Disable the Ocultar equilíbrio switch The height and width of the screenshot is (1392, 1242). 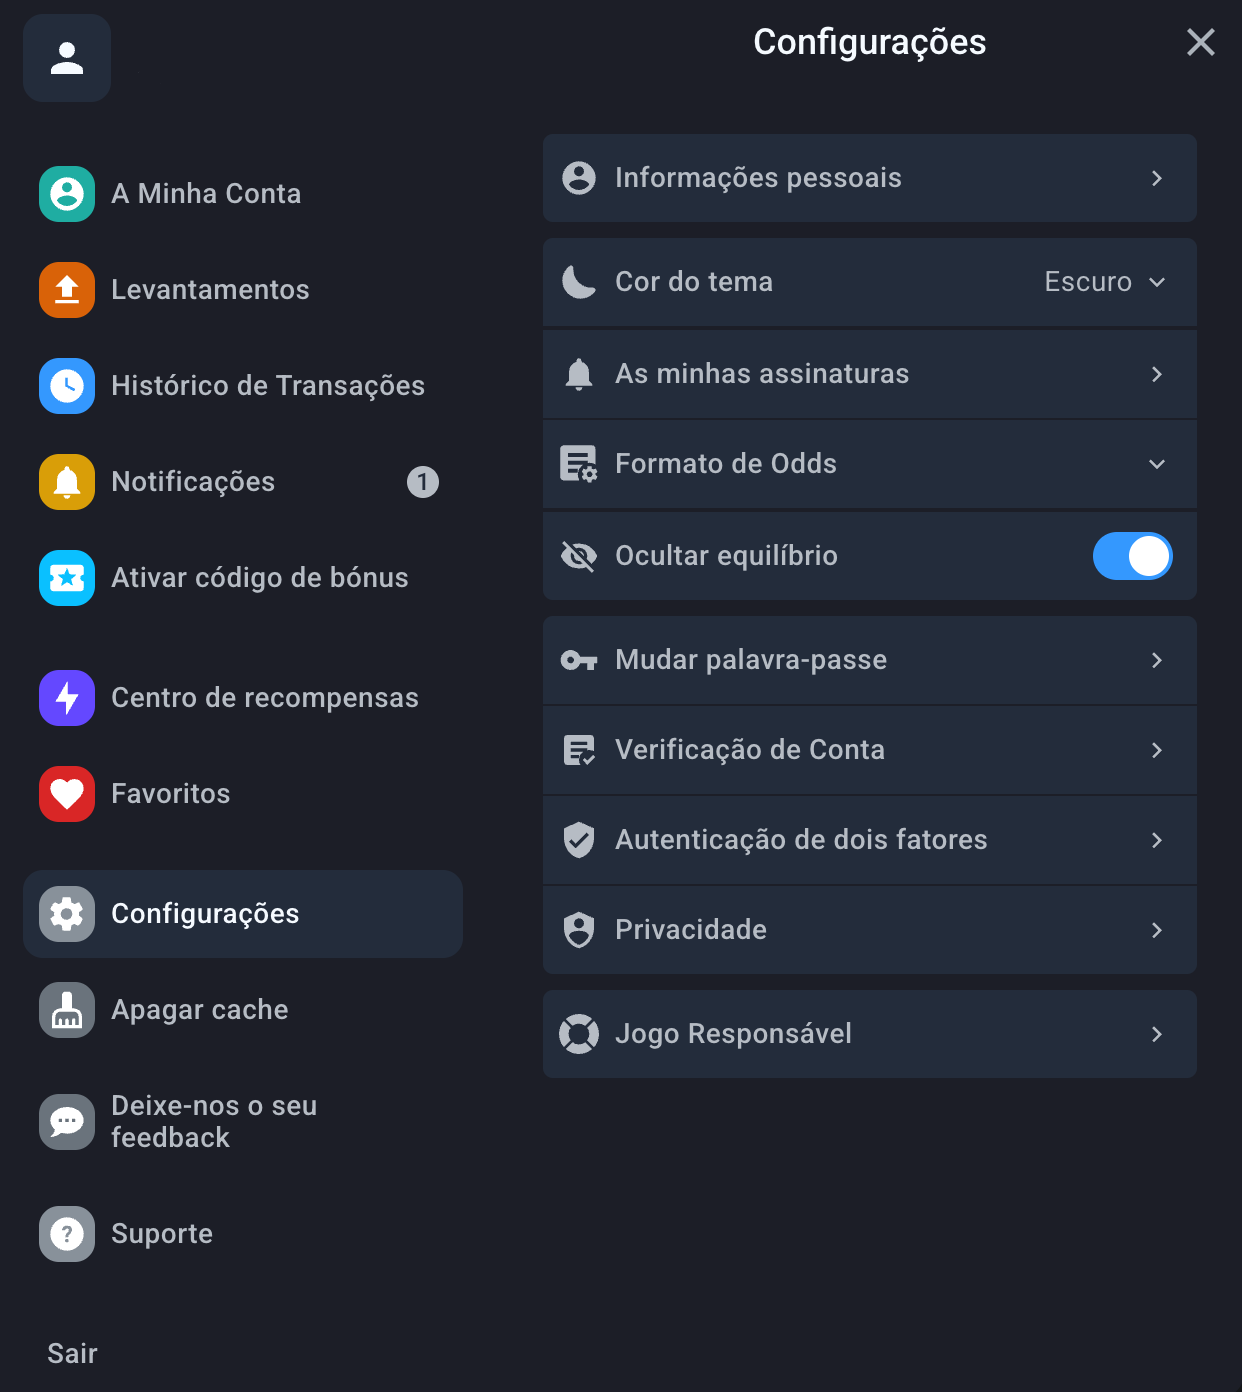(x=1133, y=556)
